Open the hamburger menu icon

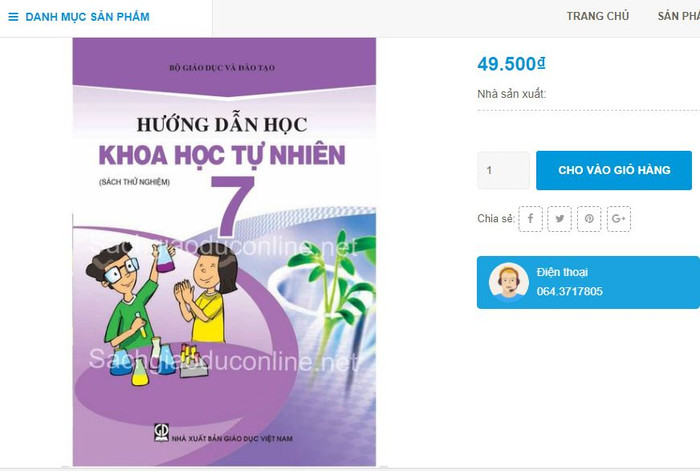click(13, 17)
